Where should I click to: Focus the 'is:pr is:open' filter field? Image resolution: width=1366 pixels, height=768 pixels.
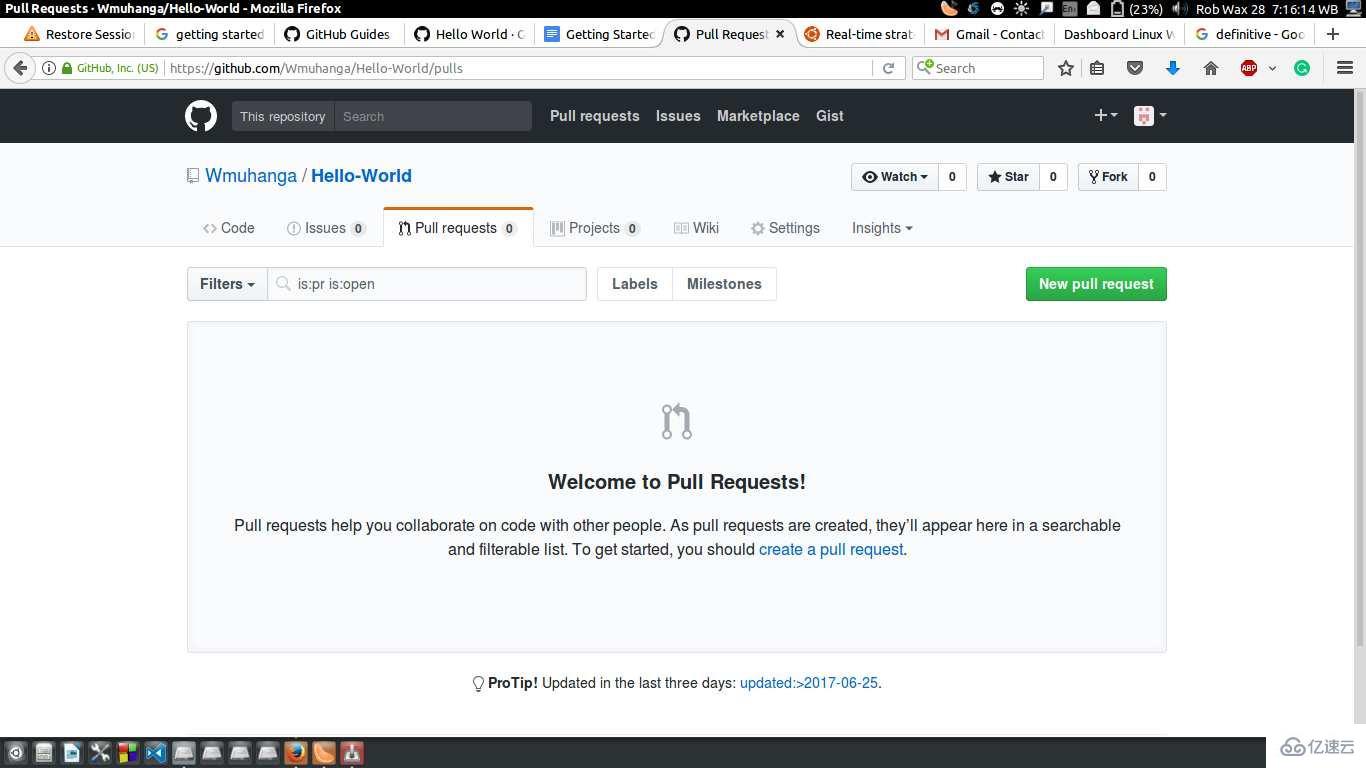coord(427,284)
